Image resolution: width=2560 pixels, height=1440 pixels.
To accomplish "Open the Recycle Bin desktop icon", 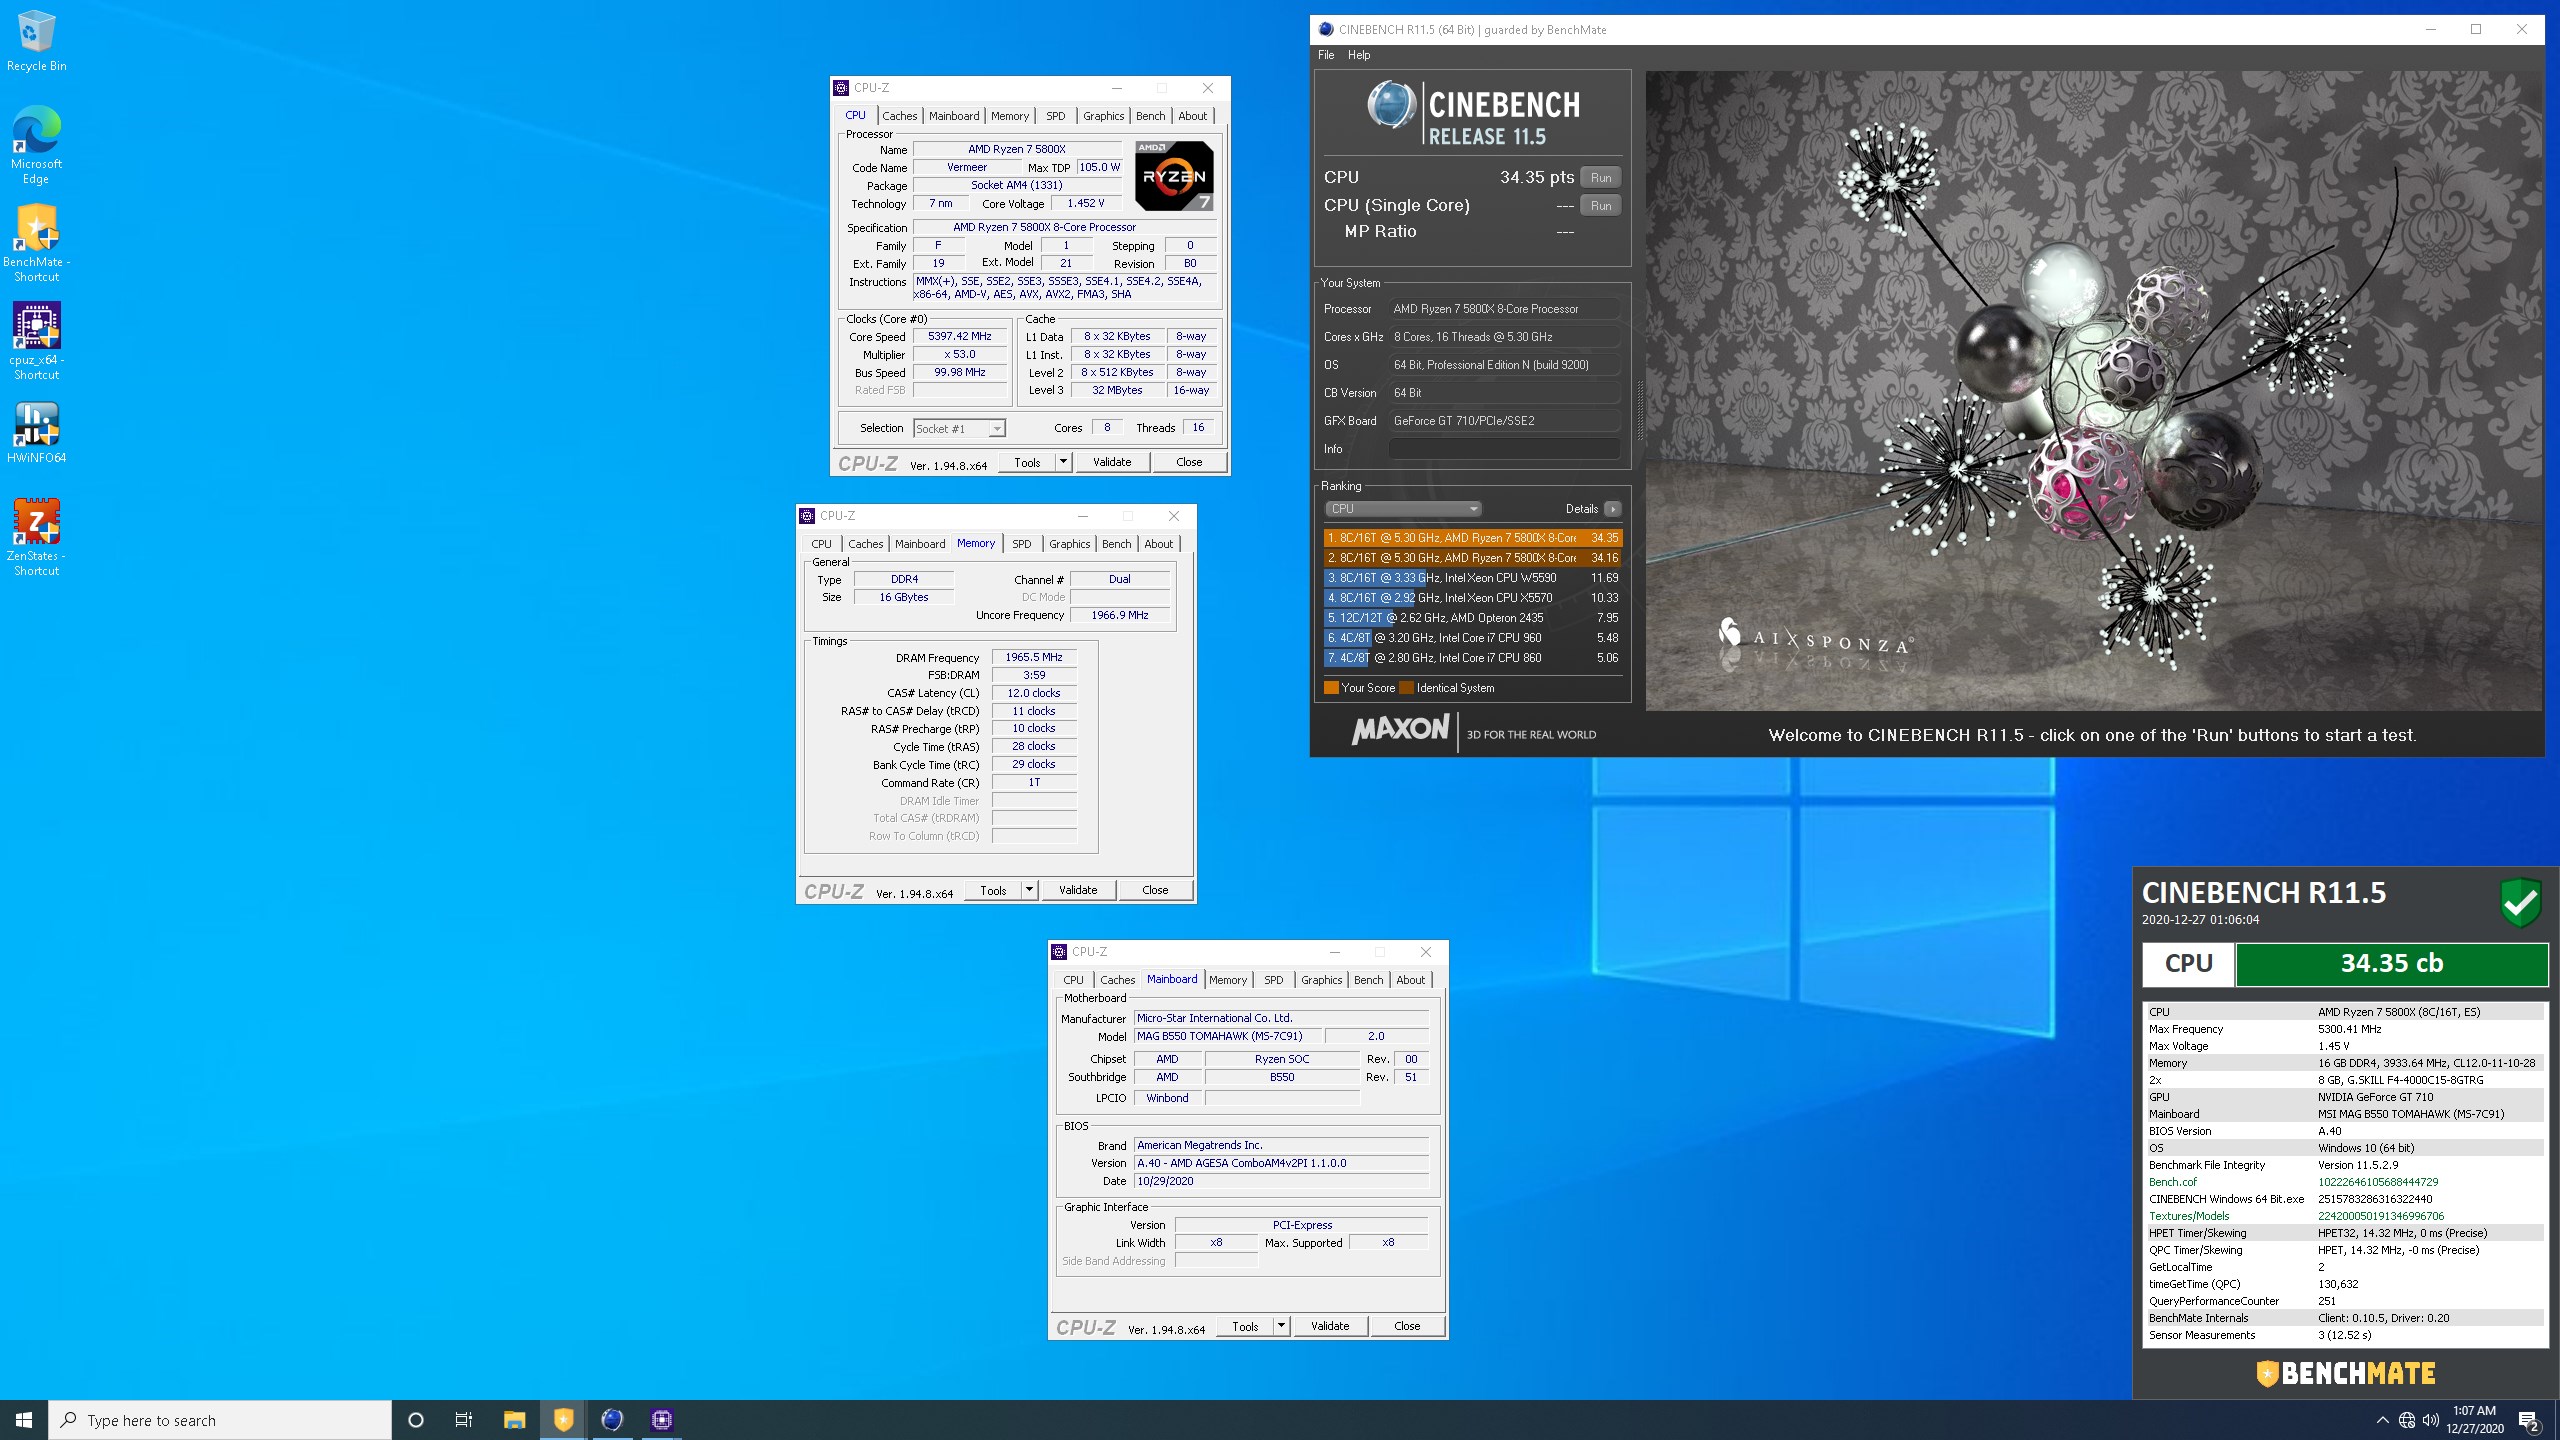I will pos(36,42).
